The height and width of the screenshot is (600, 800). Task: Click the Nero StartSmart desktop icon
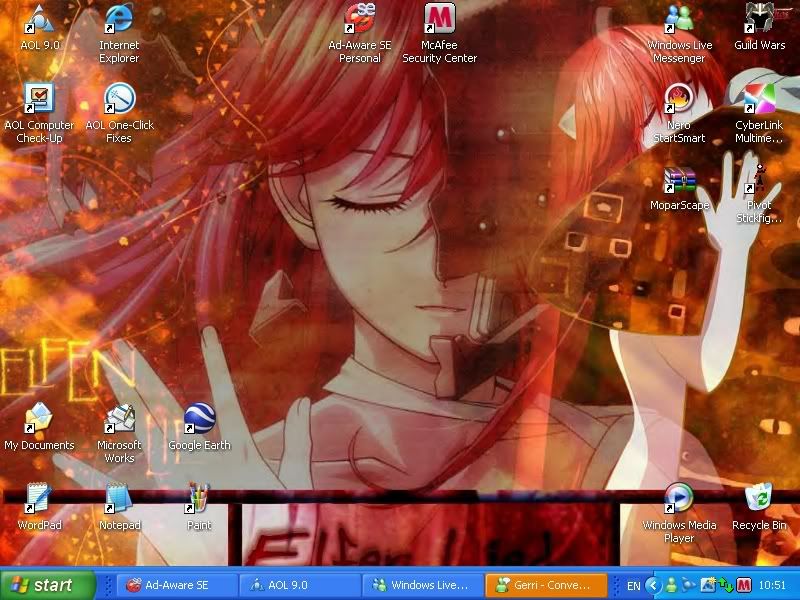coord(679,113)
